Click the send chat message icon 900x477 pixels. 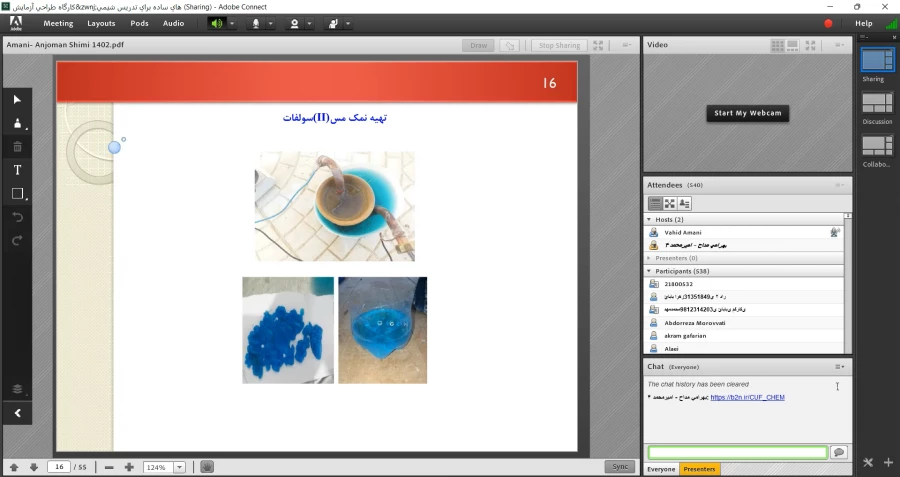point(839,452)
